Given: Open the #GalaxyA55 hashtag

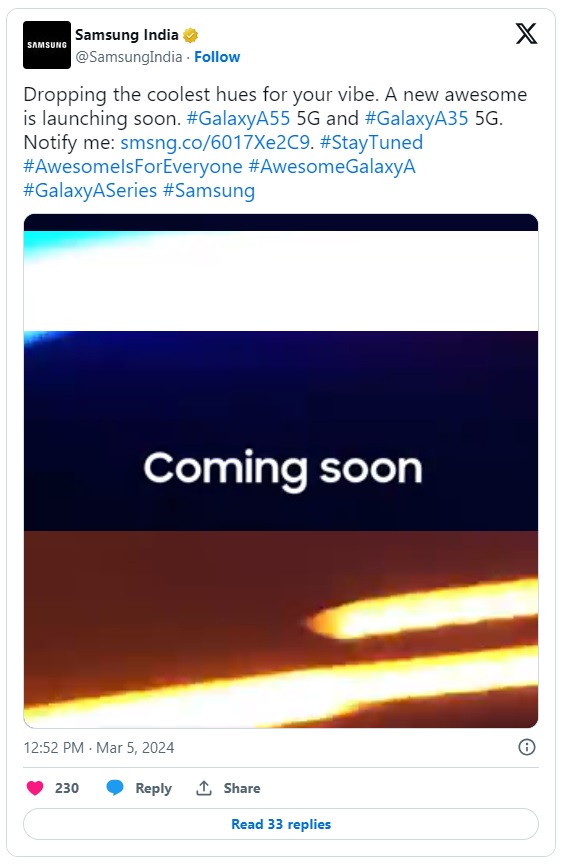Looking at the screenshot, I should click(238, 118).
